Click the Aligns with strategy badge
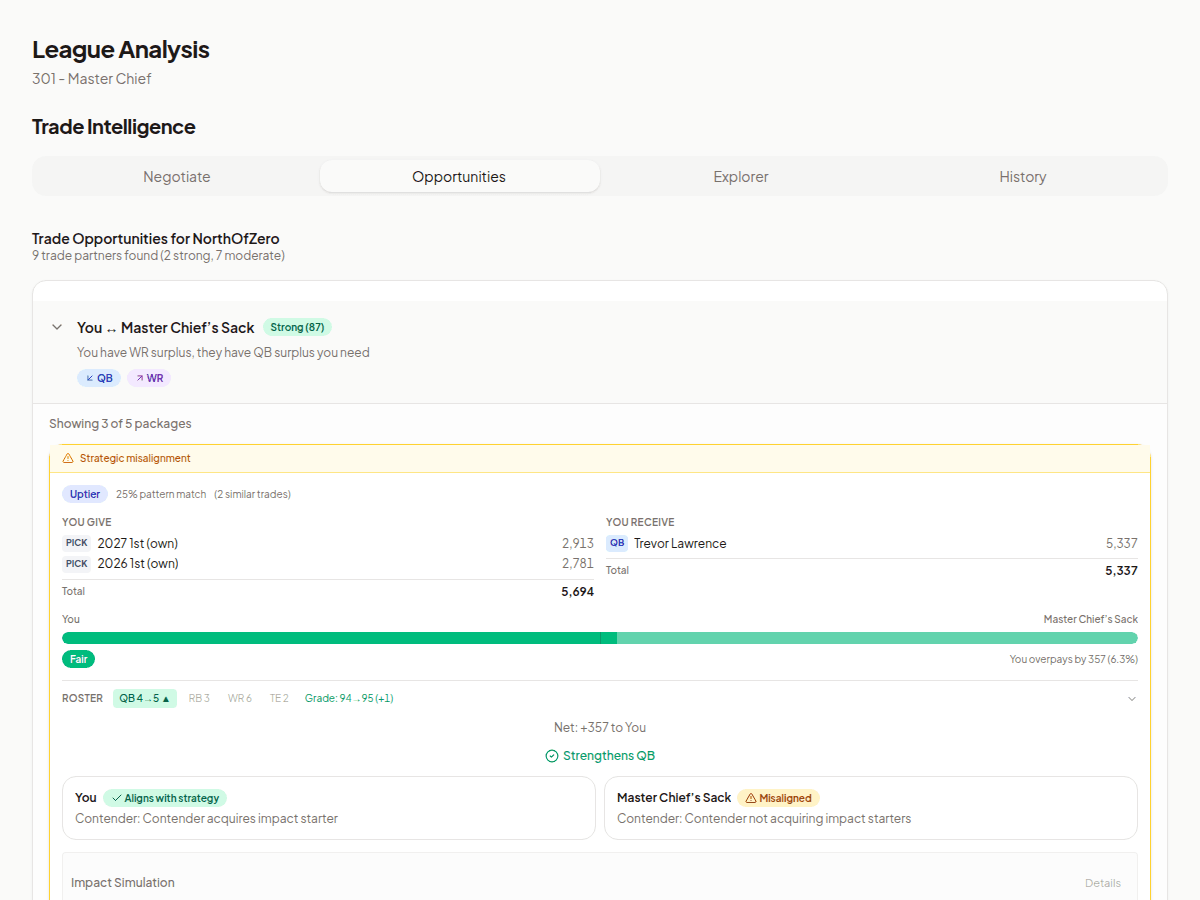This screenshot has width=1200, height=900. click(x=165, y=798)
